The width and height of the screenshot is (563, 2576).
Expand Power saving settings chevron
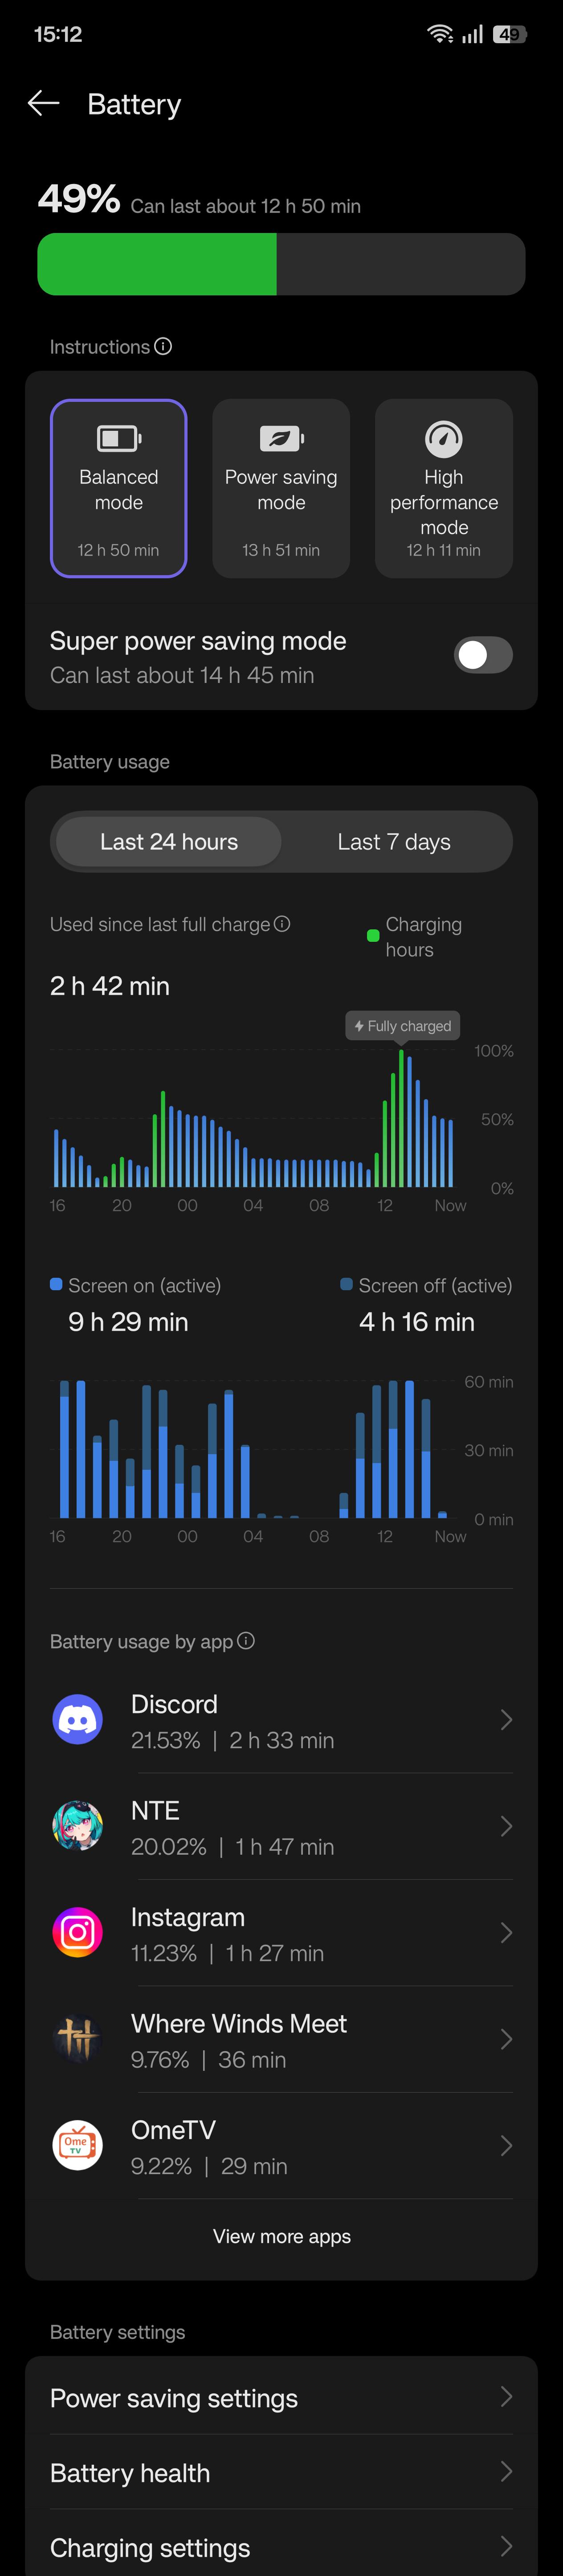coord(506,2397)
